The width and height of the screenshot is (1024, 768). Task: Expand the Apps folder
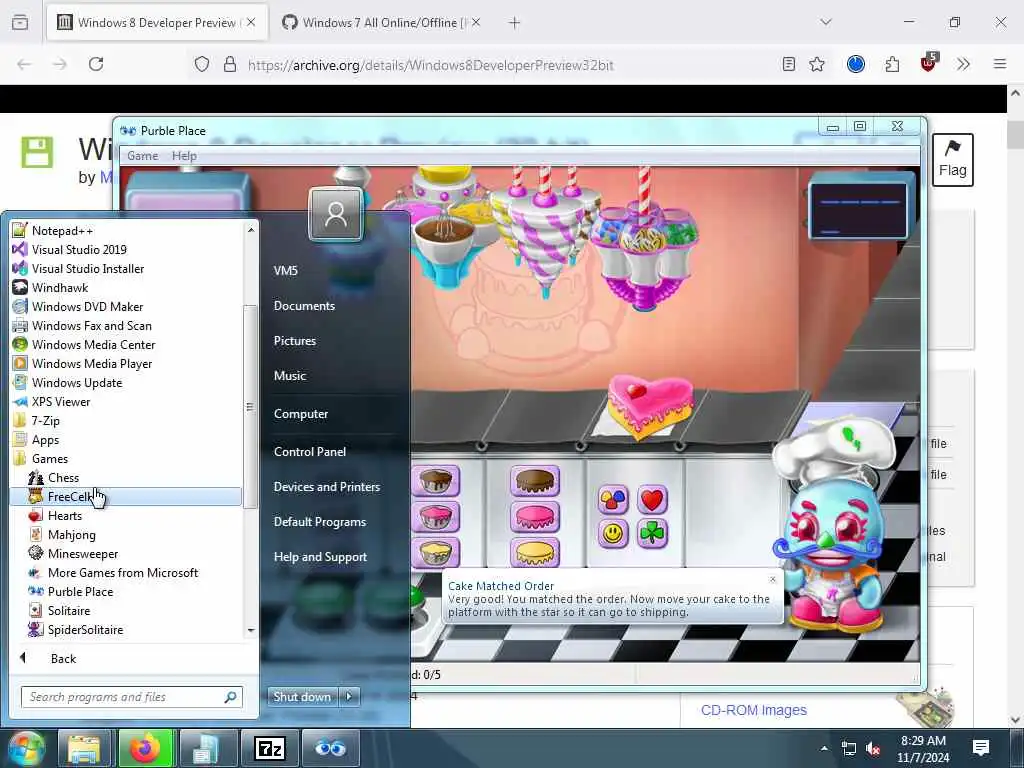125,440
